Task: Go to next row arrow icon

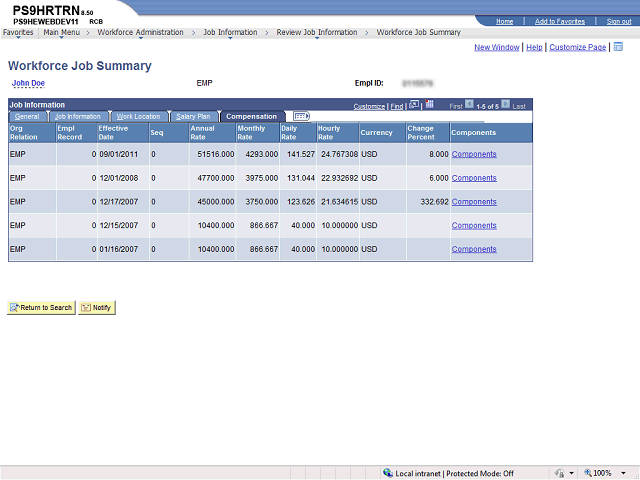Action: click(x=505, y=104)
